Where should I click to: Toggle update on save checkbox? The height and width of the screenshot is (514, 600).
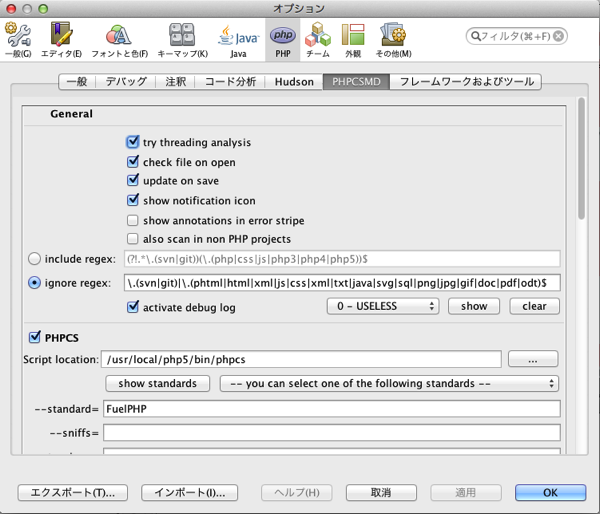[x=132, y=180]
